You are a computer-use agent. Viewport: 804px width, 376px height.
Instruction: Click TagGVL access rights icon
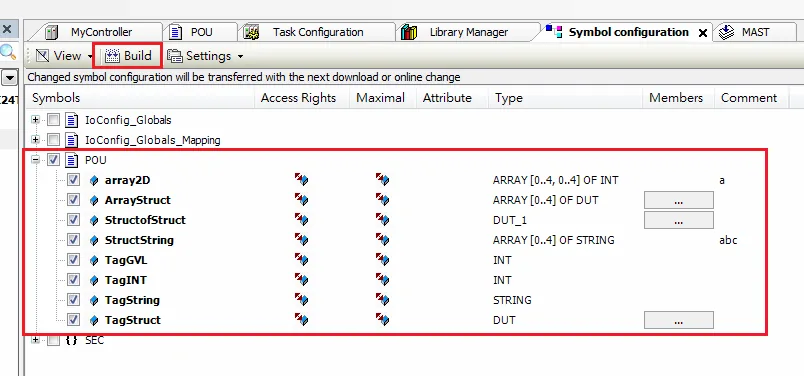click(x=301, y=260)
